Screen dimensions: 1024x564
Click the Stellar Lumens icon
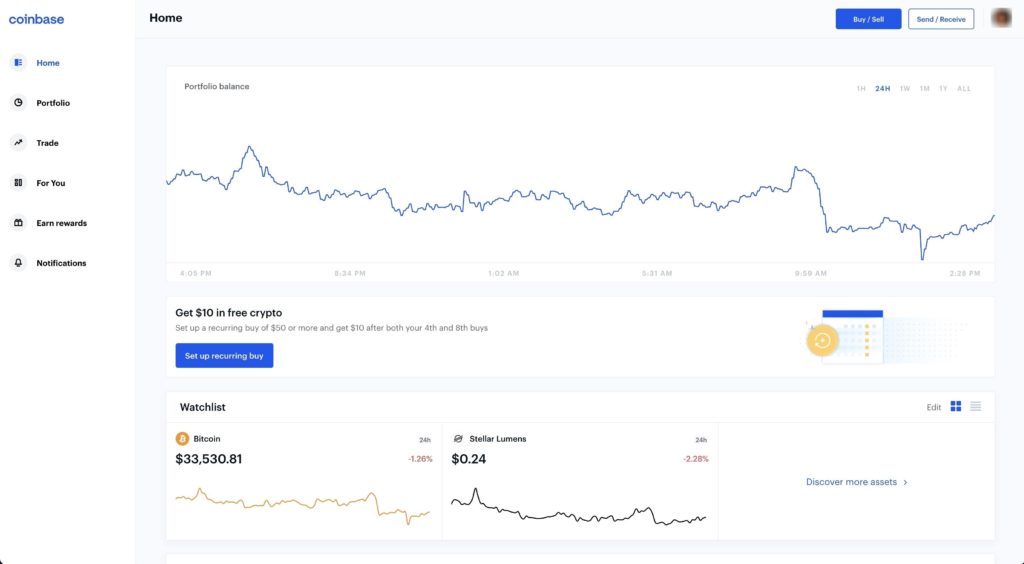point(458,439)
